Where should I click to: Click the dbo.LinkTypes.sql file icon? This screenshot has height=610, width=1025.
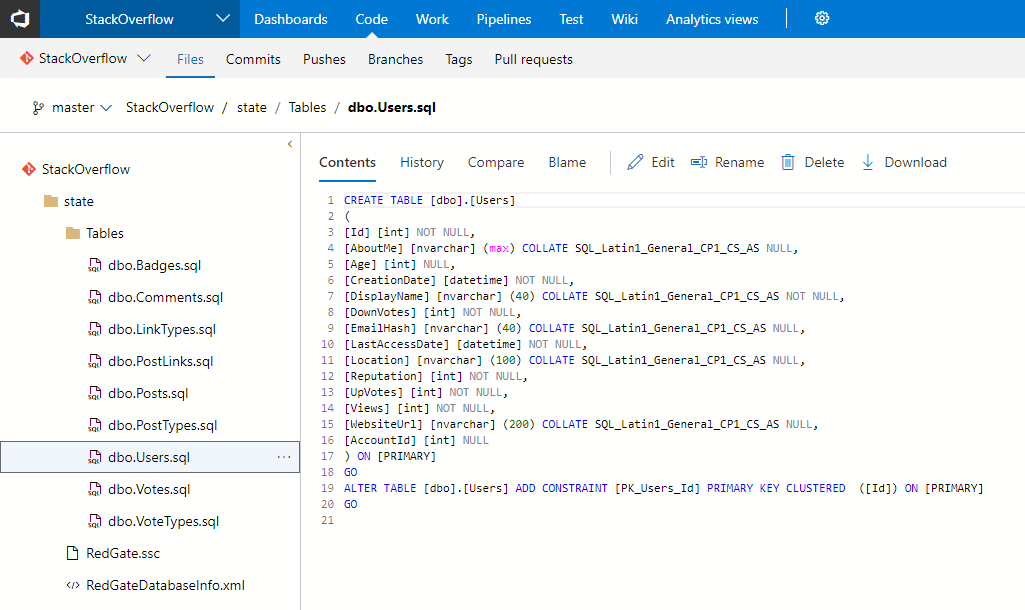[x=95, y=329]
